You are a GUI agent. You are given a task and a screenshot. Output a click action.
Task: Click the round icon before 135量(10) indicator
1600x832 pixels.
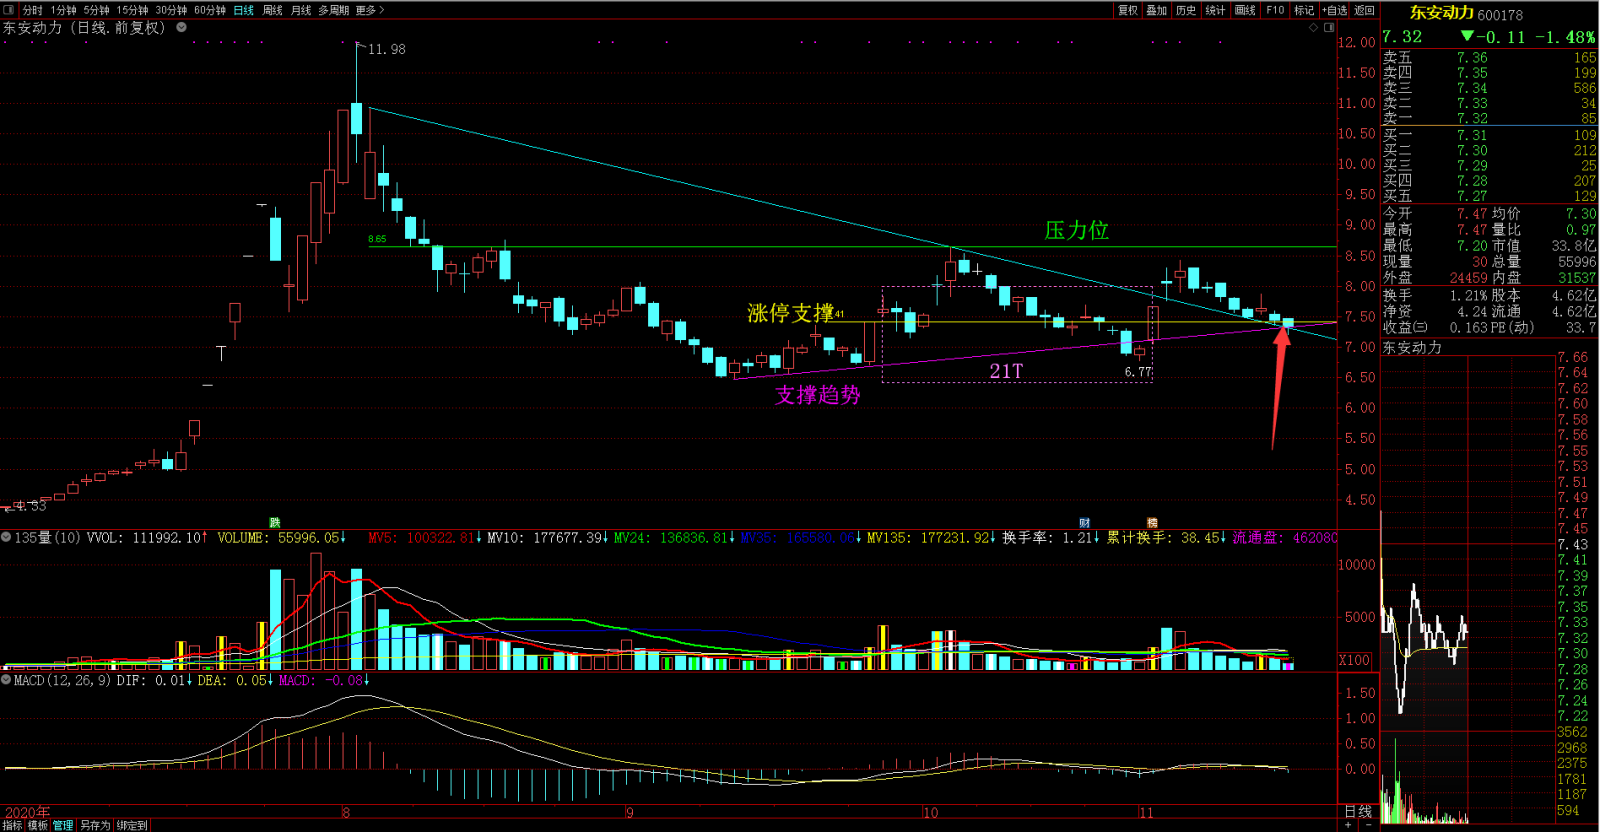[6, 537]
